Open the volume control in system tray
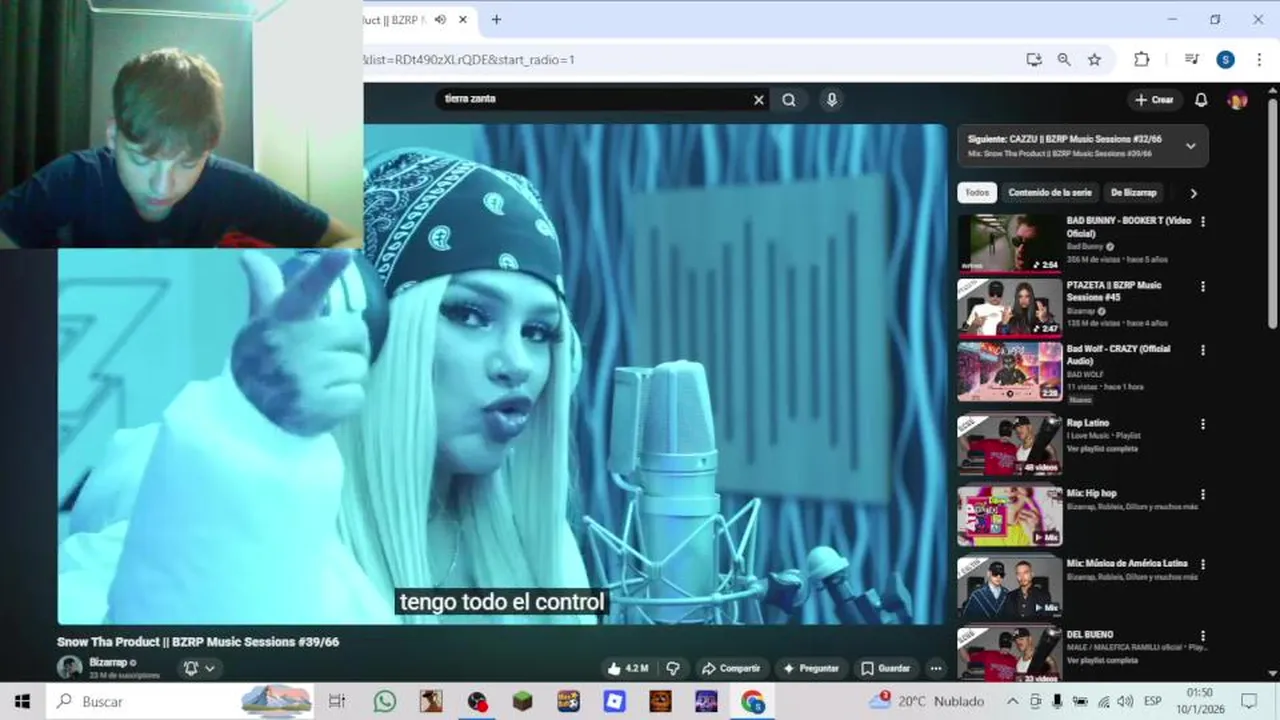Viewport: 1280px width, 720px height. [x=1125, y=702]
